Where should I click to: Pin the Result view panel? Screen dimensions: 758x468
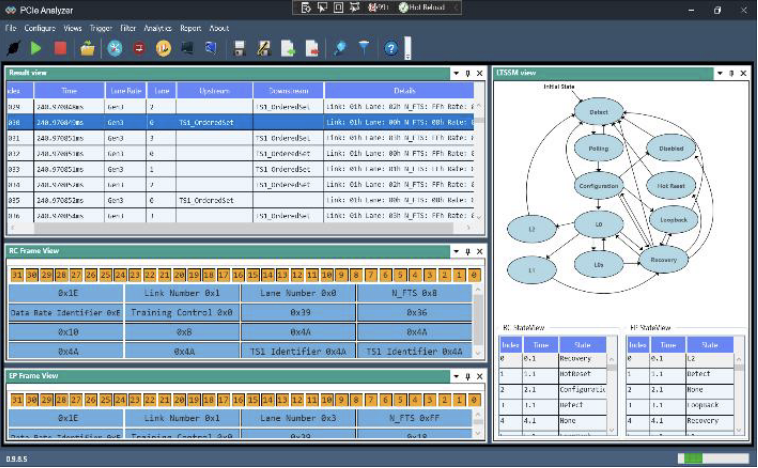tap(468, 73)
